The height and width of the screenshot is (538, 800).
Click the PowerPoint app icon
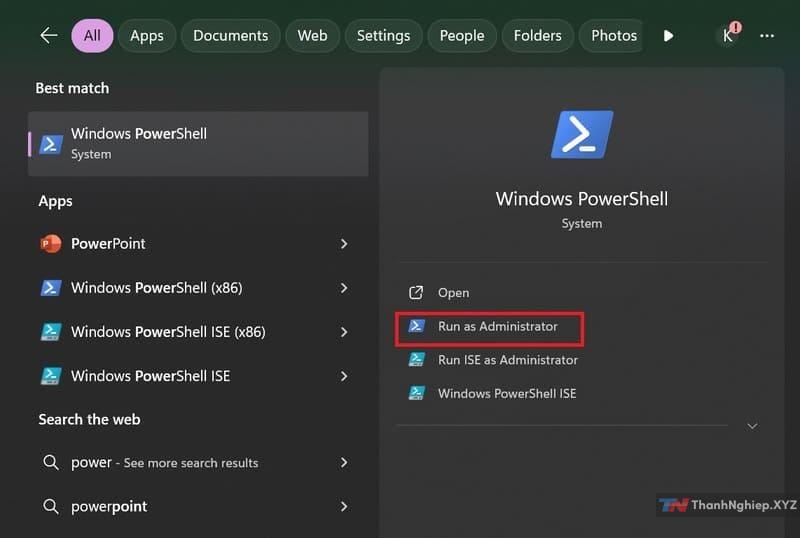point(51,244)
